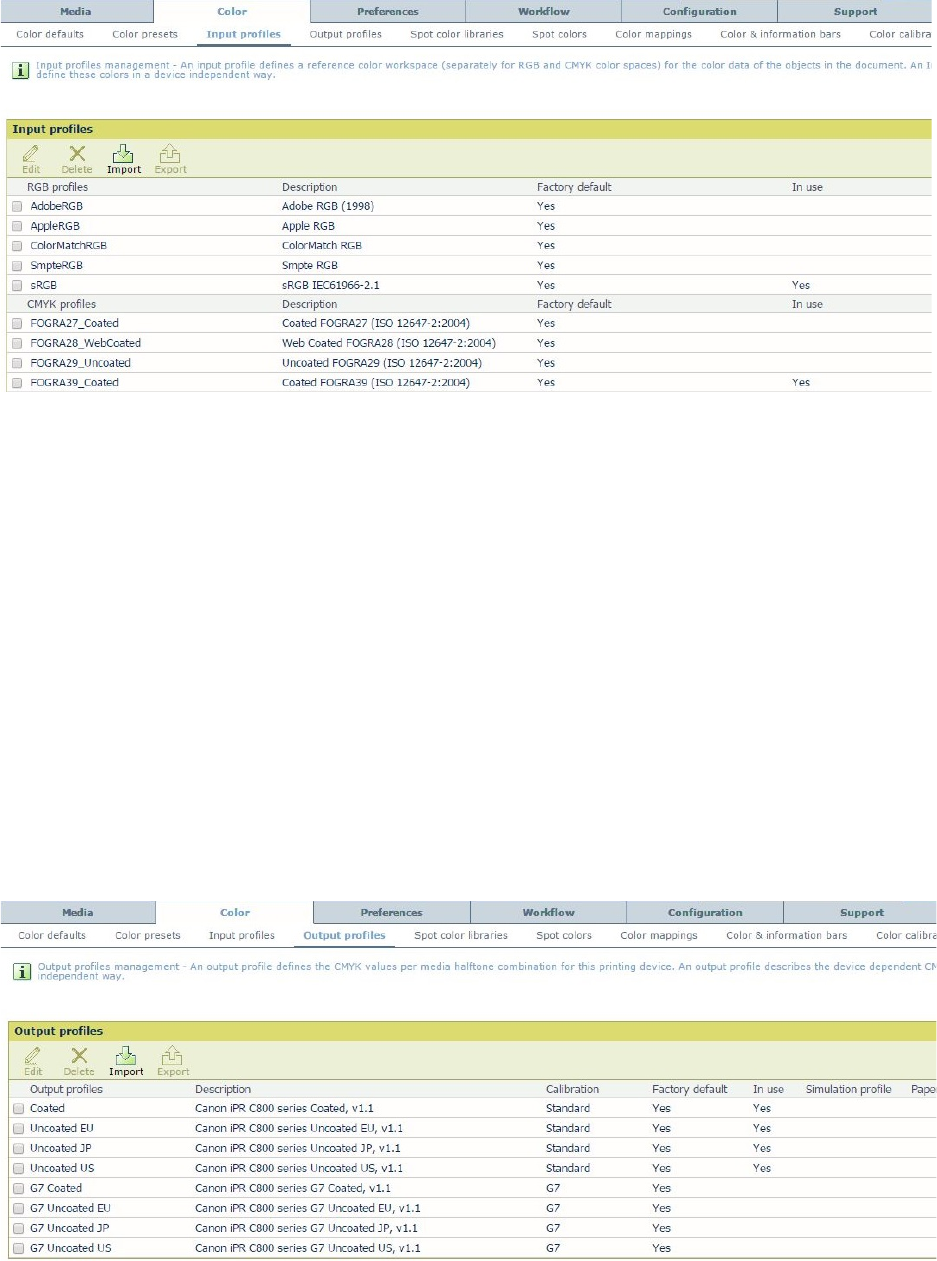Viewport: 937px width, 1261px height.
Task: Click the CMYK profiles header row label
Action: pos(61,304)
